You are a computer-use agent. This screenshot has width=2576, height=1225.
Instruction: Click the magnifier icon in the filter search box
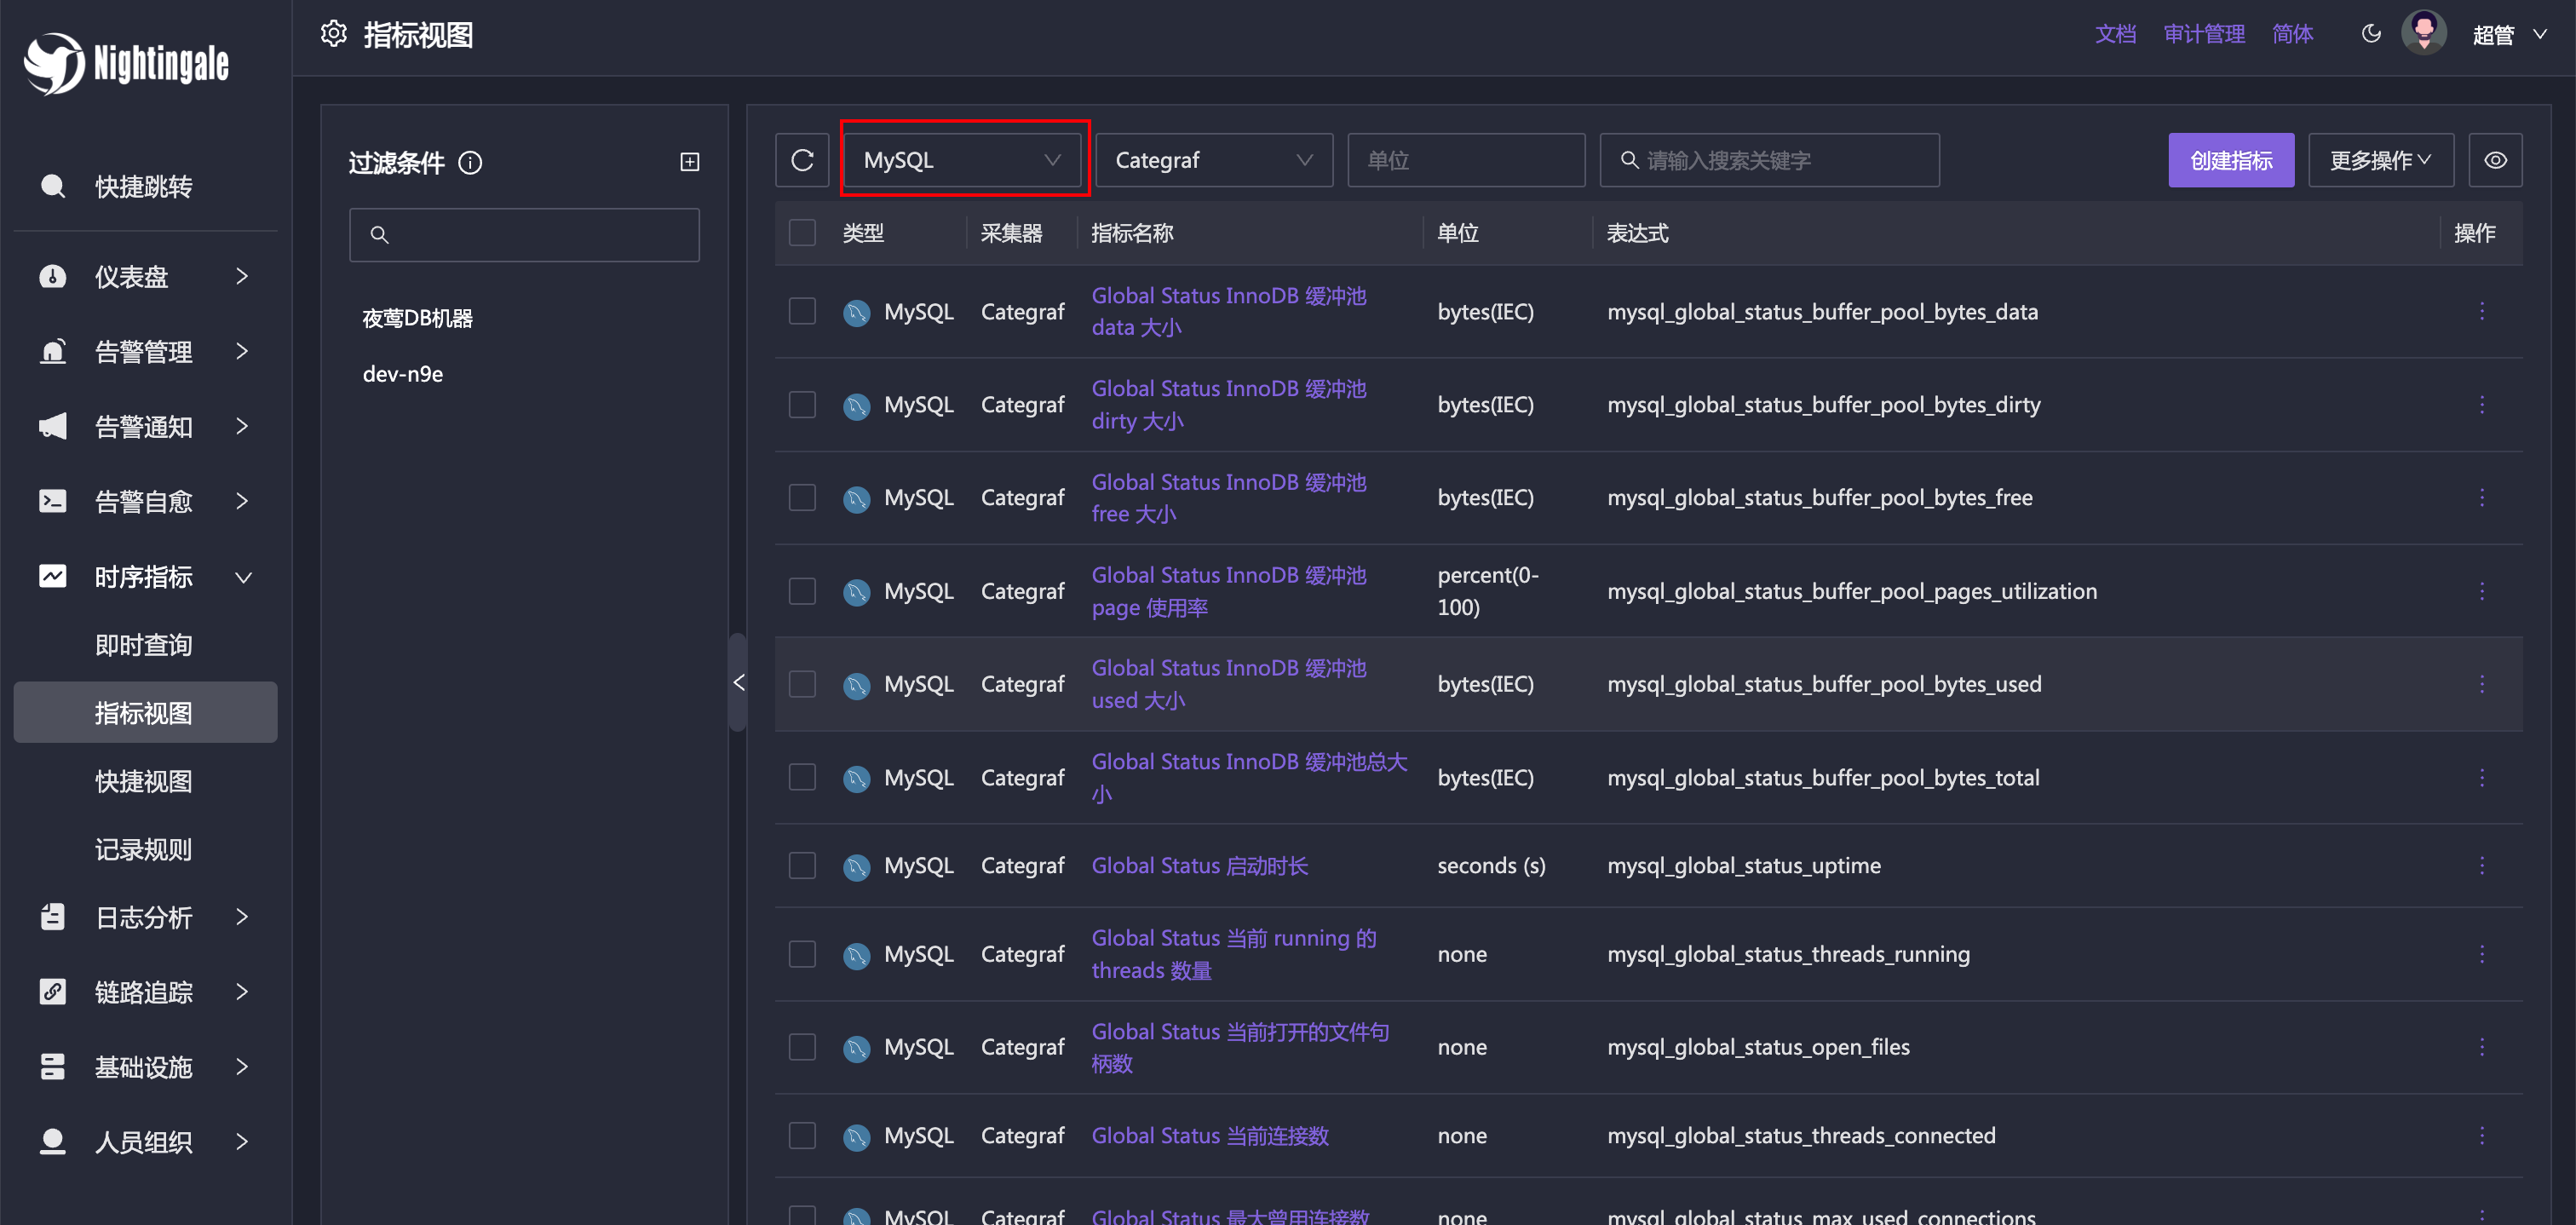pyautogui.click(x=381, y=234)
